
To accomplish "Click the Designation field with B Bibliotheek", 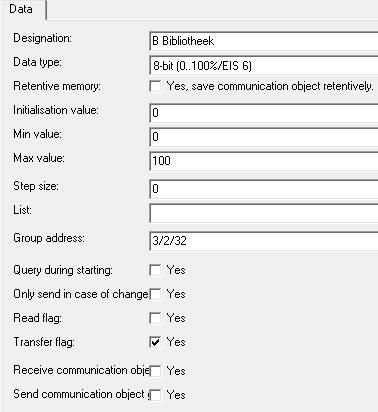I will (264, 41).
